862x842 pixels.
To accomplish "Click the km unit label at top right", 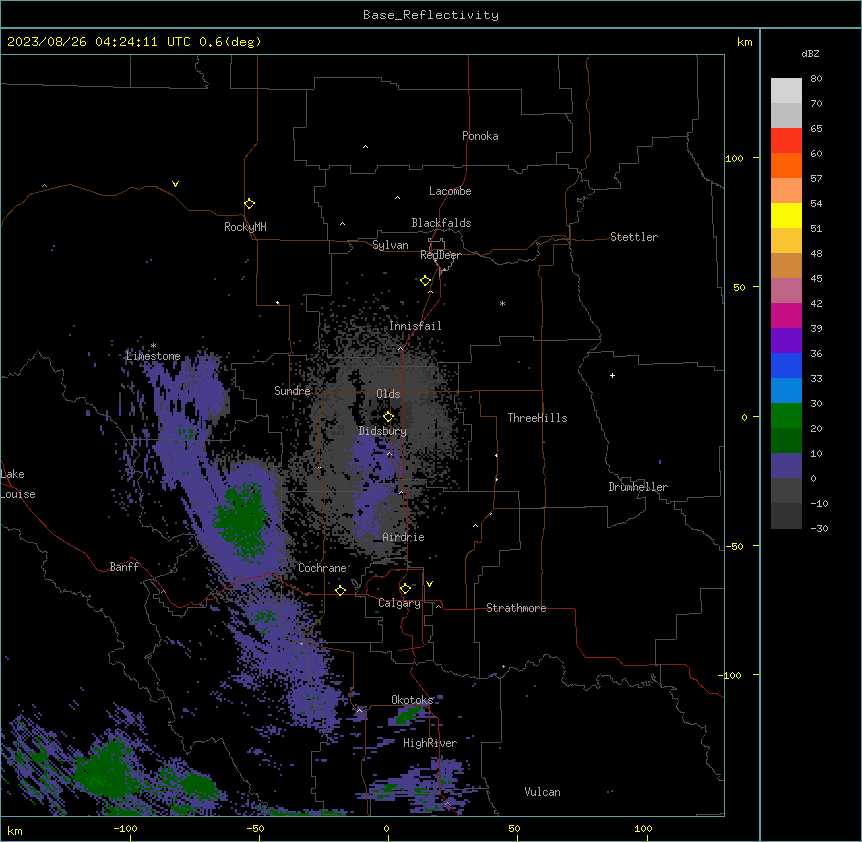I will (745, 42).
